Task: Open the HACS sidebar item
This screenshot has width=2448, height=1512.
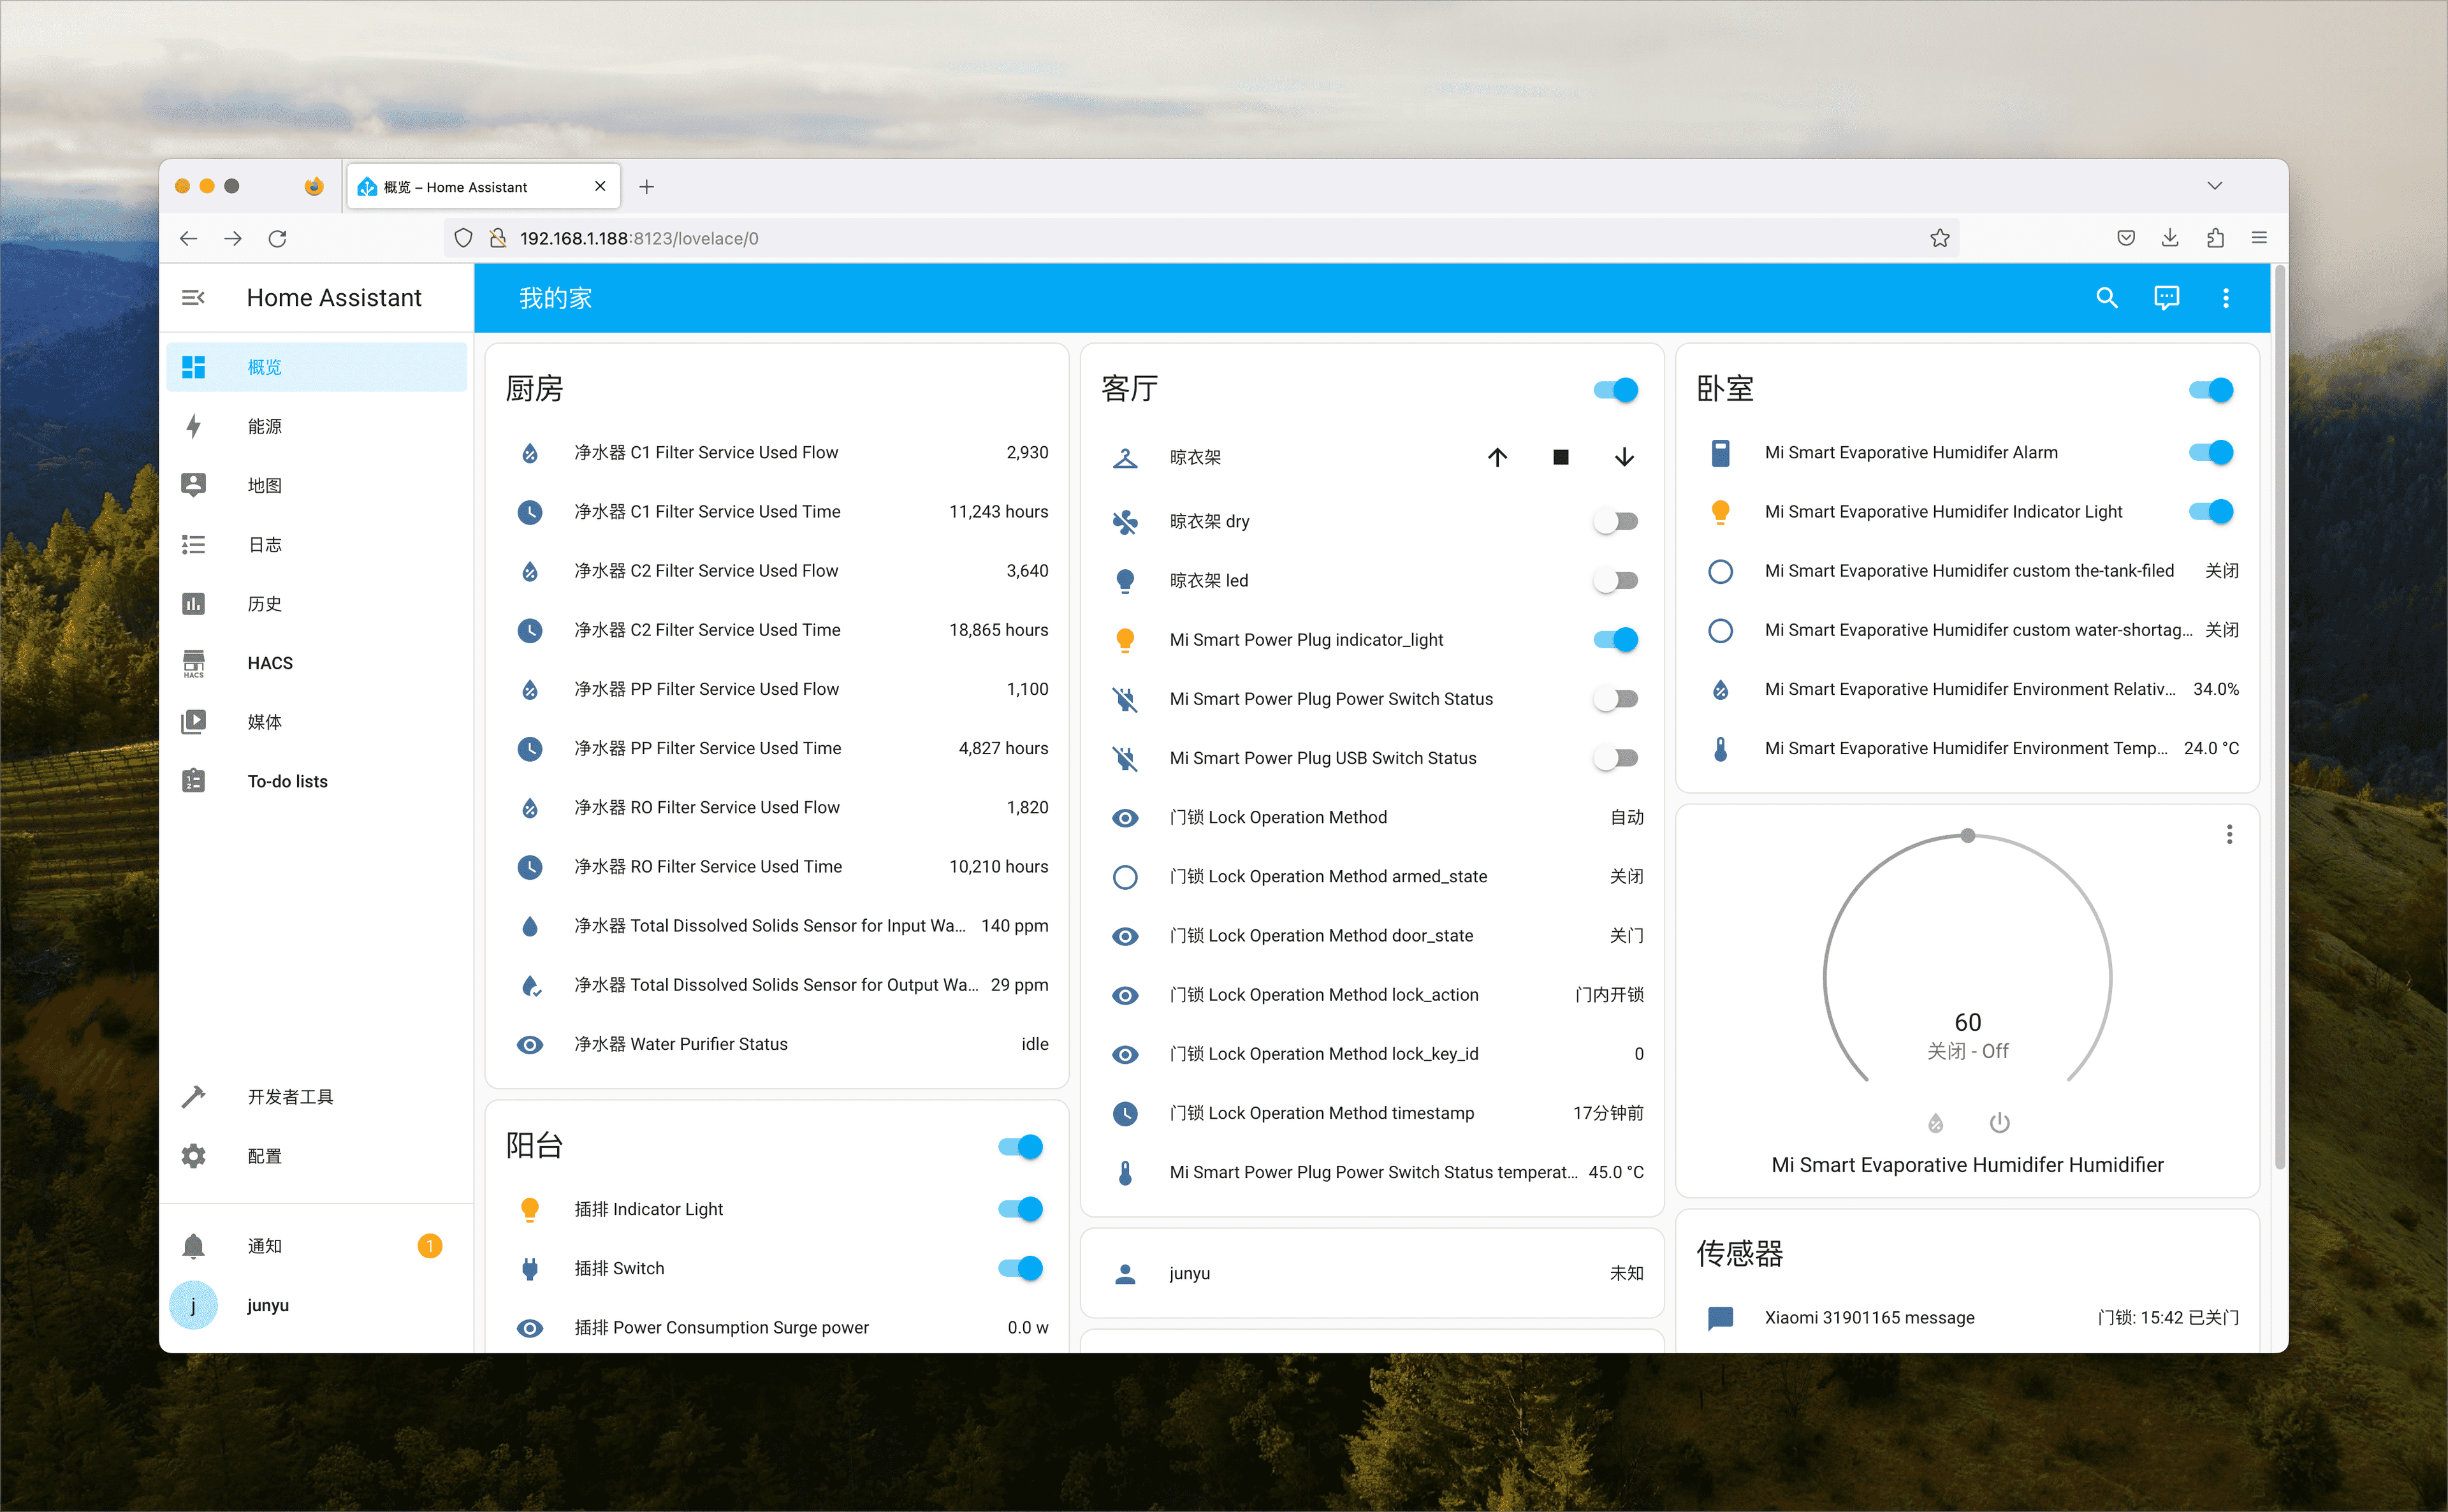Action: 270,663
